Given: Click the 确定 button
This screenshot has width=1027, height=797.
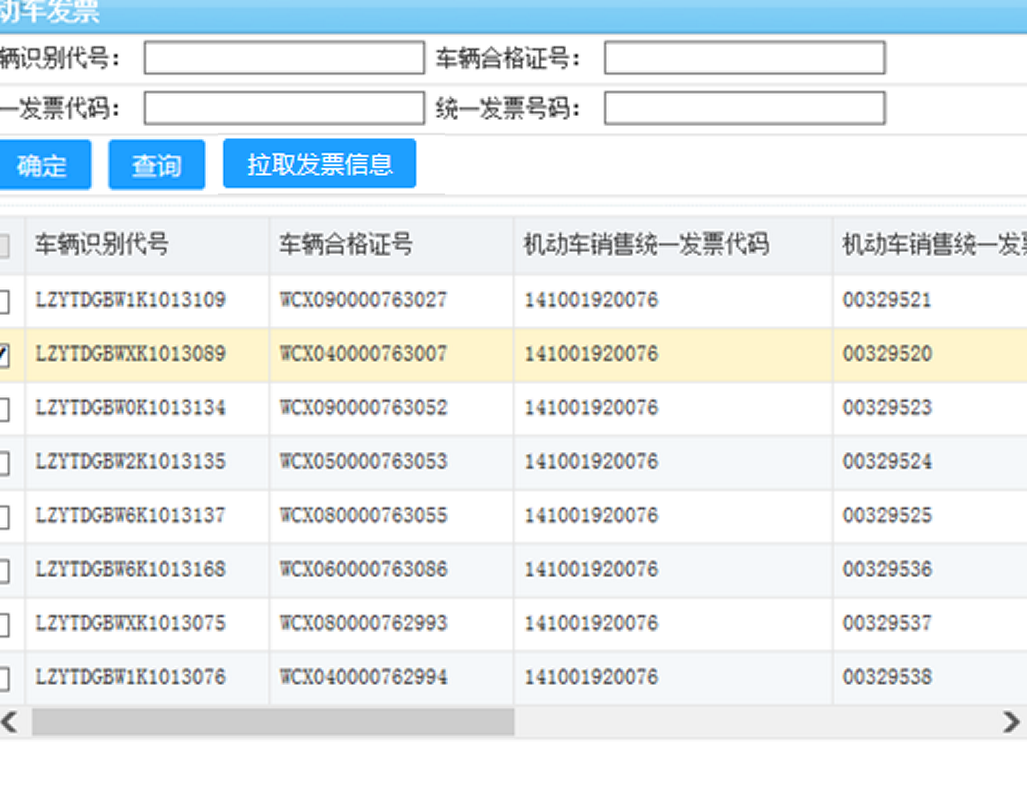Looking at the screenshot, I should [43, 165].
